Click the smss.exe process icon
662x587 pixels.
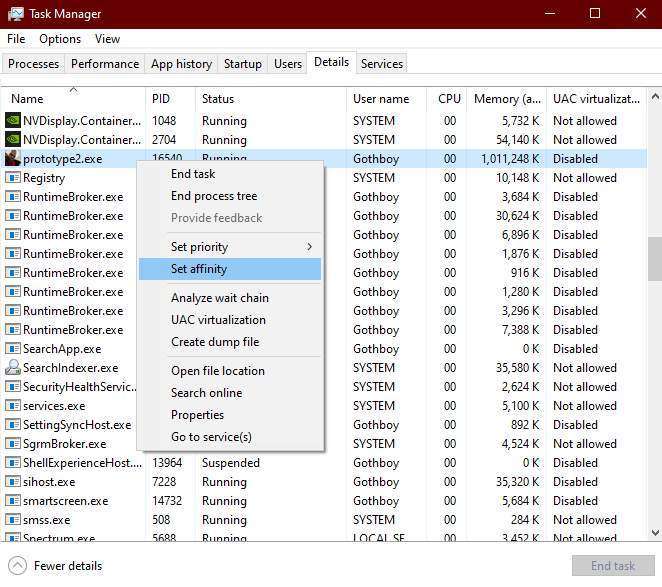pos(13,520)
